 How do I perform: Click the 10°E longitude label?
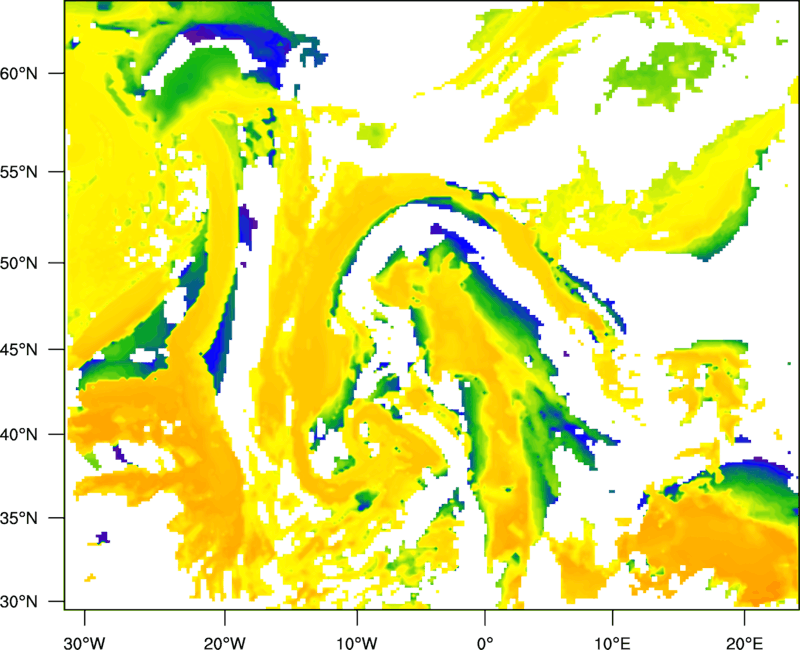[612, 643]
